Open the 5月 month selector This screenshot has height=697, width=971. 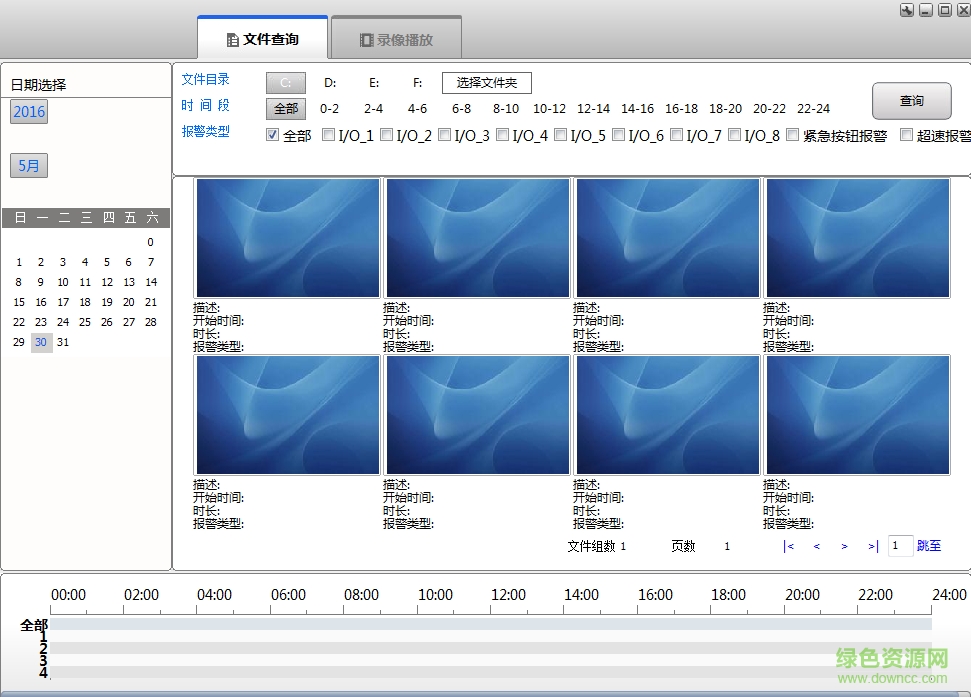(x=28, y=165)
